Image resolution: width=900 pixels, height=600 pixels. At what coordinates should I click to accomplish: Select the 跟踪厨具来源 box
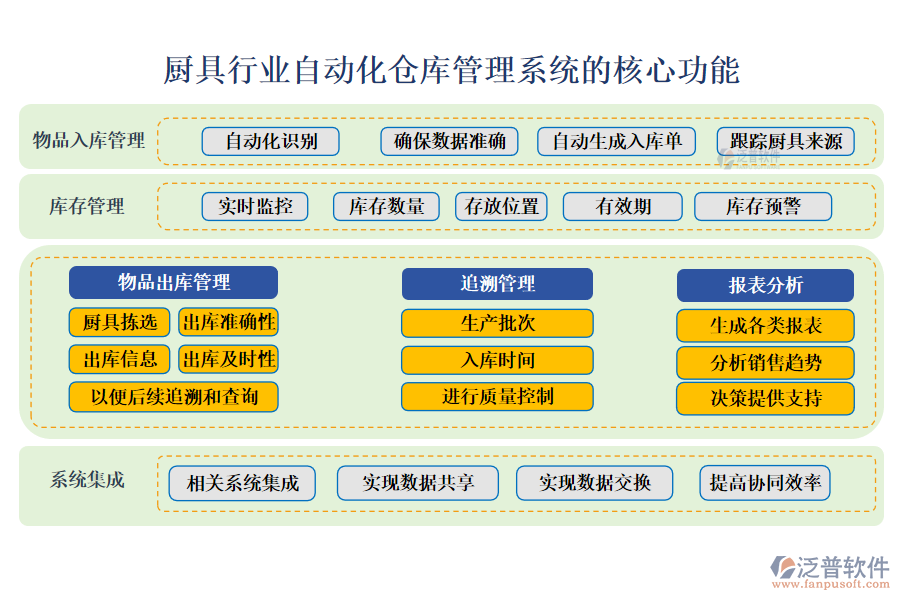point(786,141)
